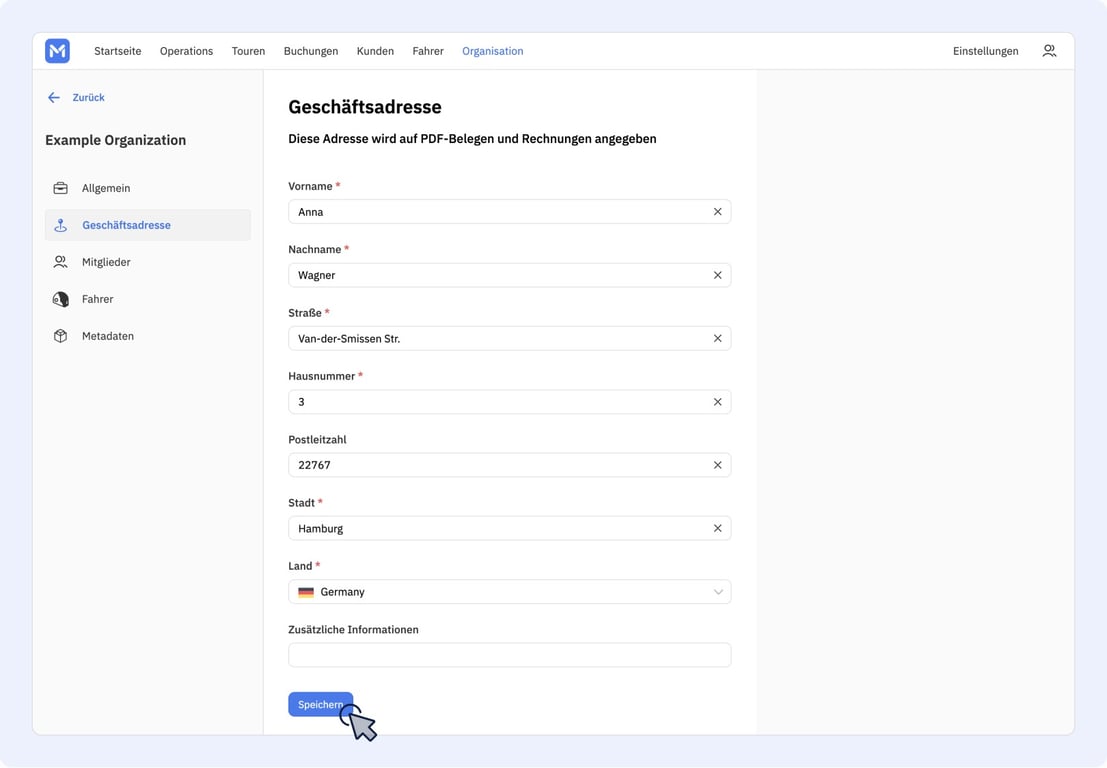1107x768 pixels.
Task: Clear the Stadt field with X
Action: 717,528
